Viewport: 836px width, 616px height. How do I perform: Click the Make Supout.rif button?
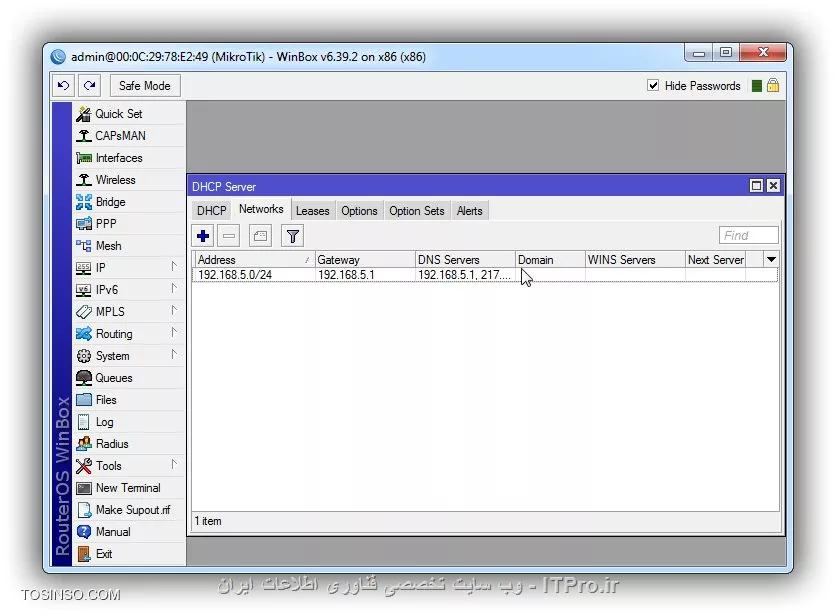point(132,510)
